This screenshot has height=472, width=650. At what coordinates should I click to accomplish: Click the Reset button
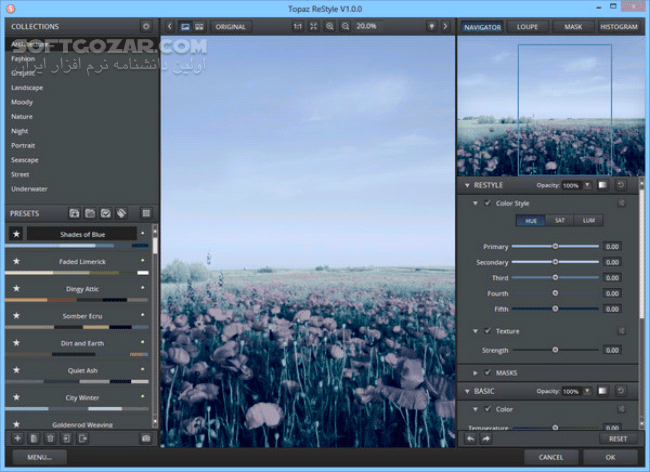pos(618,439)
